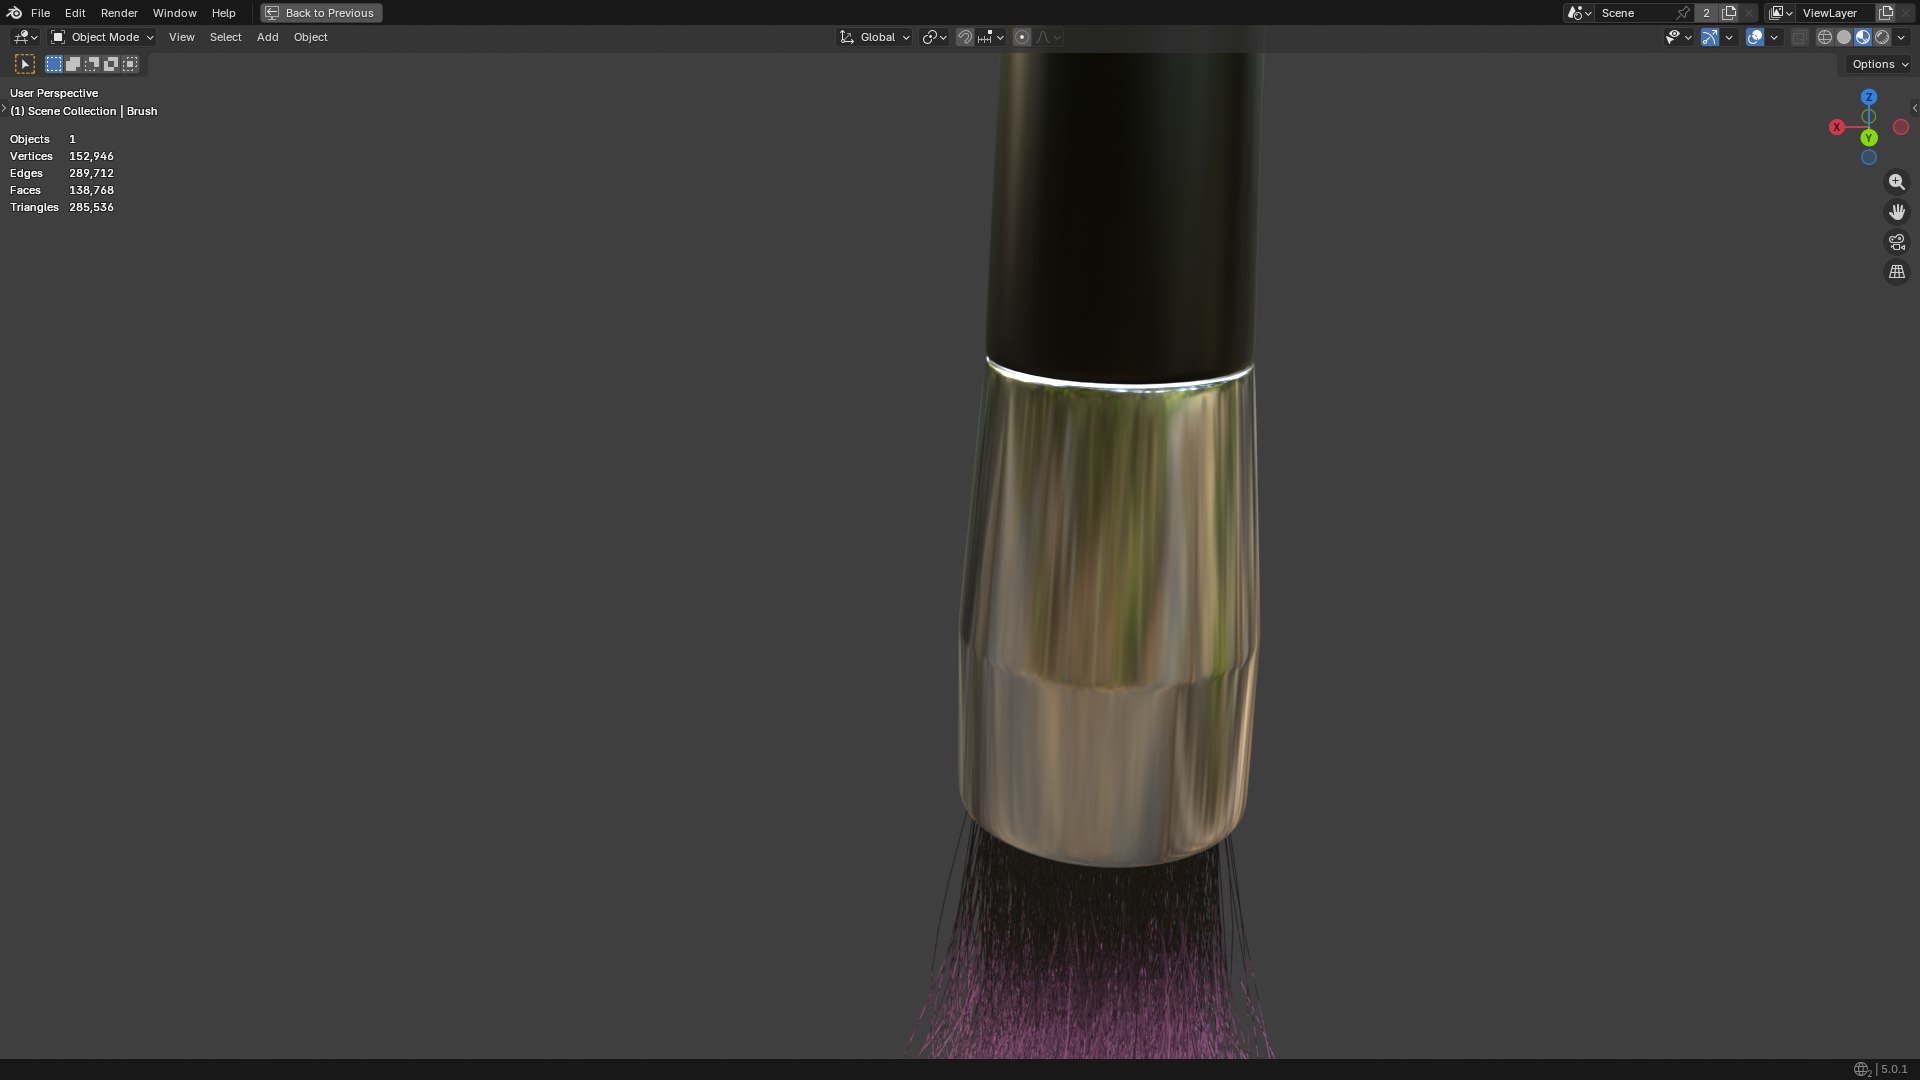Image resolution: width=1920 pixels, height=1080 pixels.
Task: Toggle the scene pin icon
Action: pyautogui.click(x=1684, y=13)
